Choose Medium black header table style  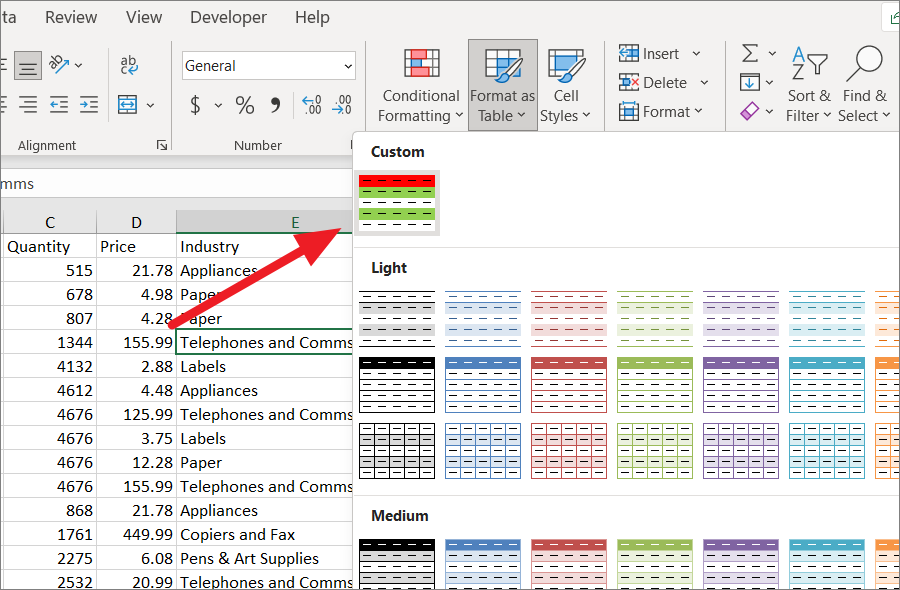(397, 564)
